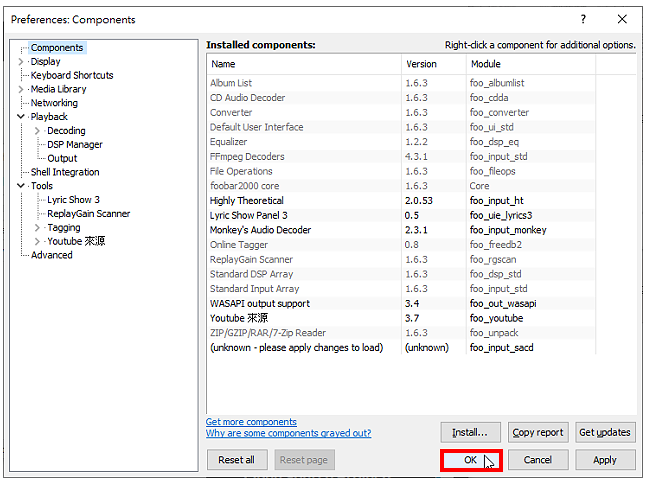Sort by the Module column header
The width and height of the screenshot is (649, 482).
click(531, 64)
